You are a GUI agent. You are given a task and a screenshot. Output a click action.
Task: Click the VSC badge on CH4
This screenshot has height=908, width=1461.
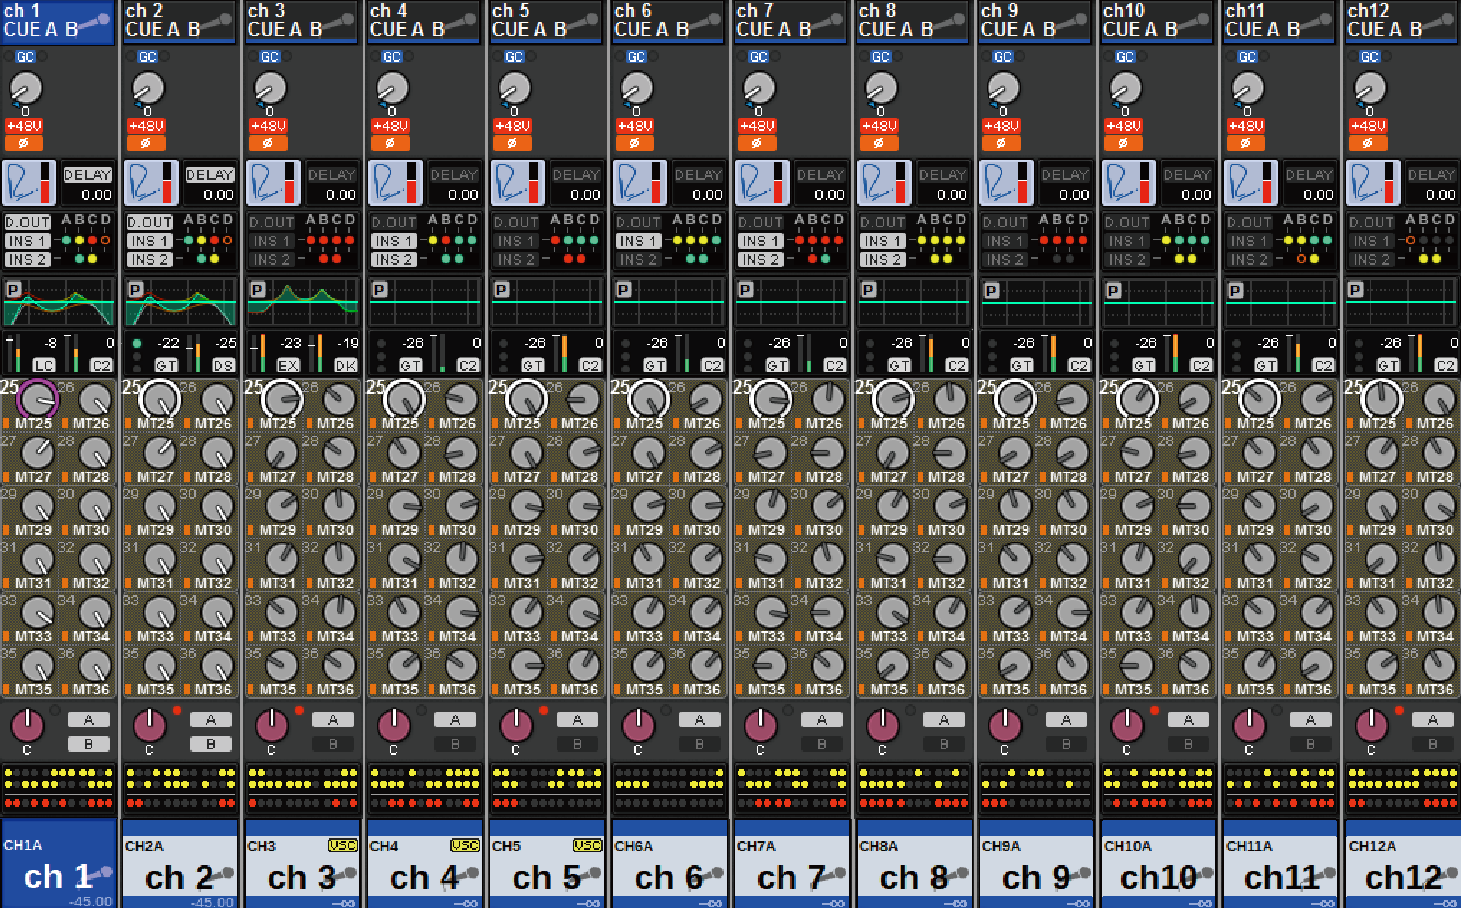point(464,845)
